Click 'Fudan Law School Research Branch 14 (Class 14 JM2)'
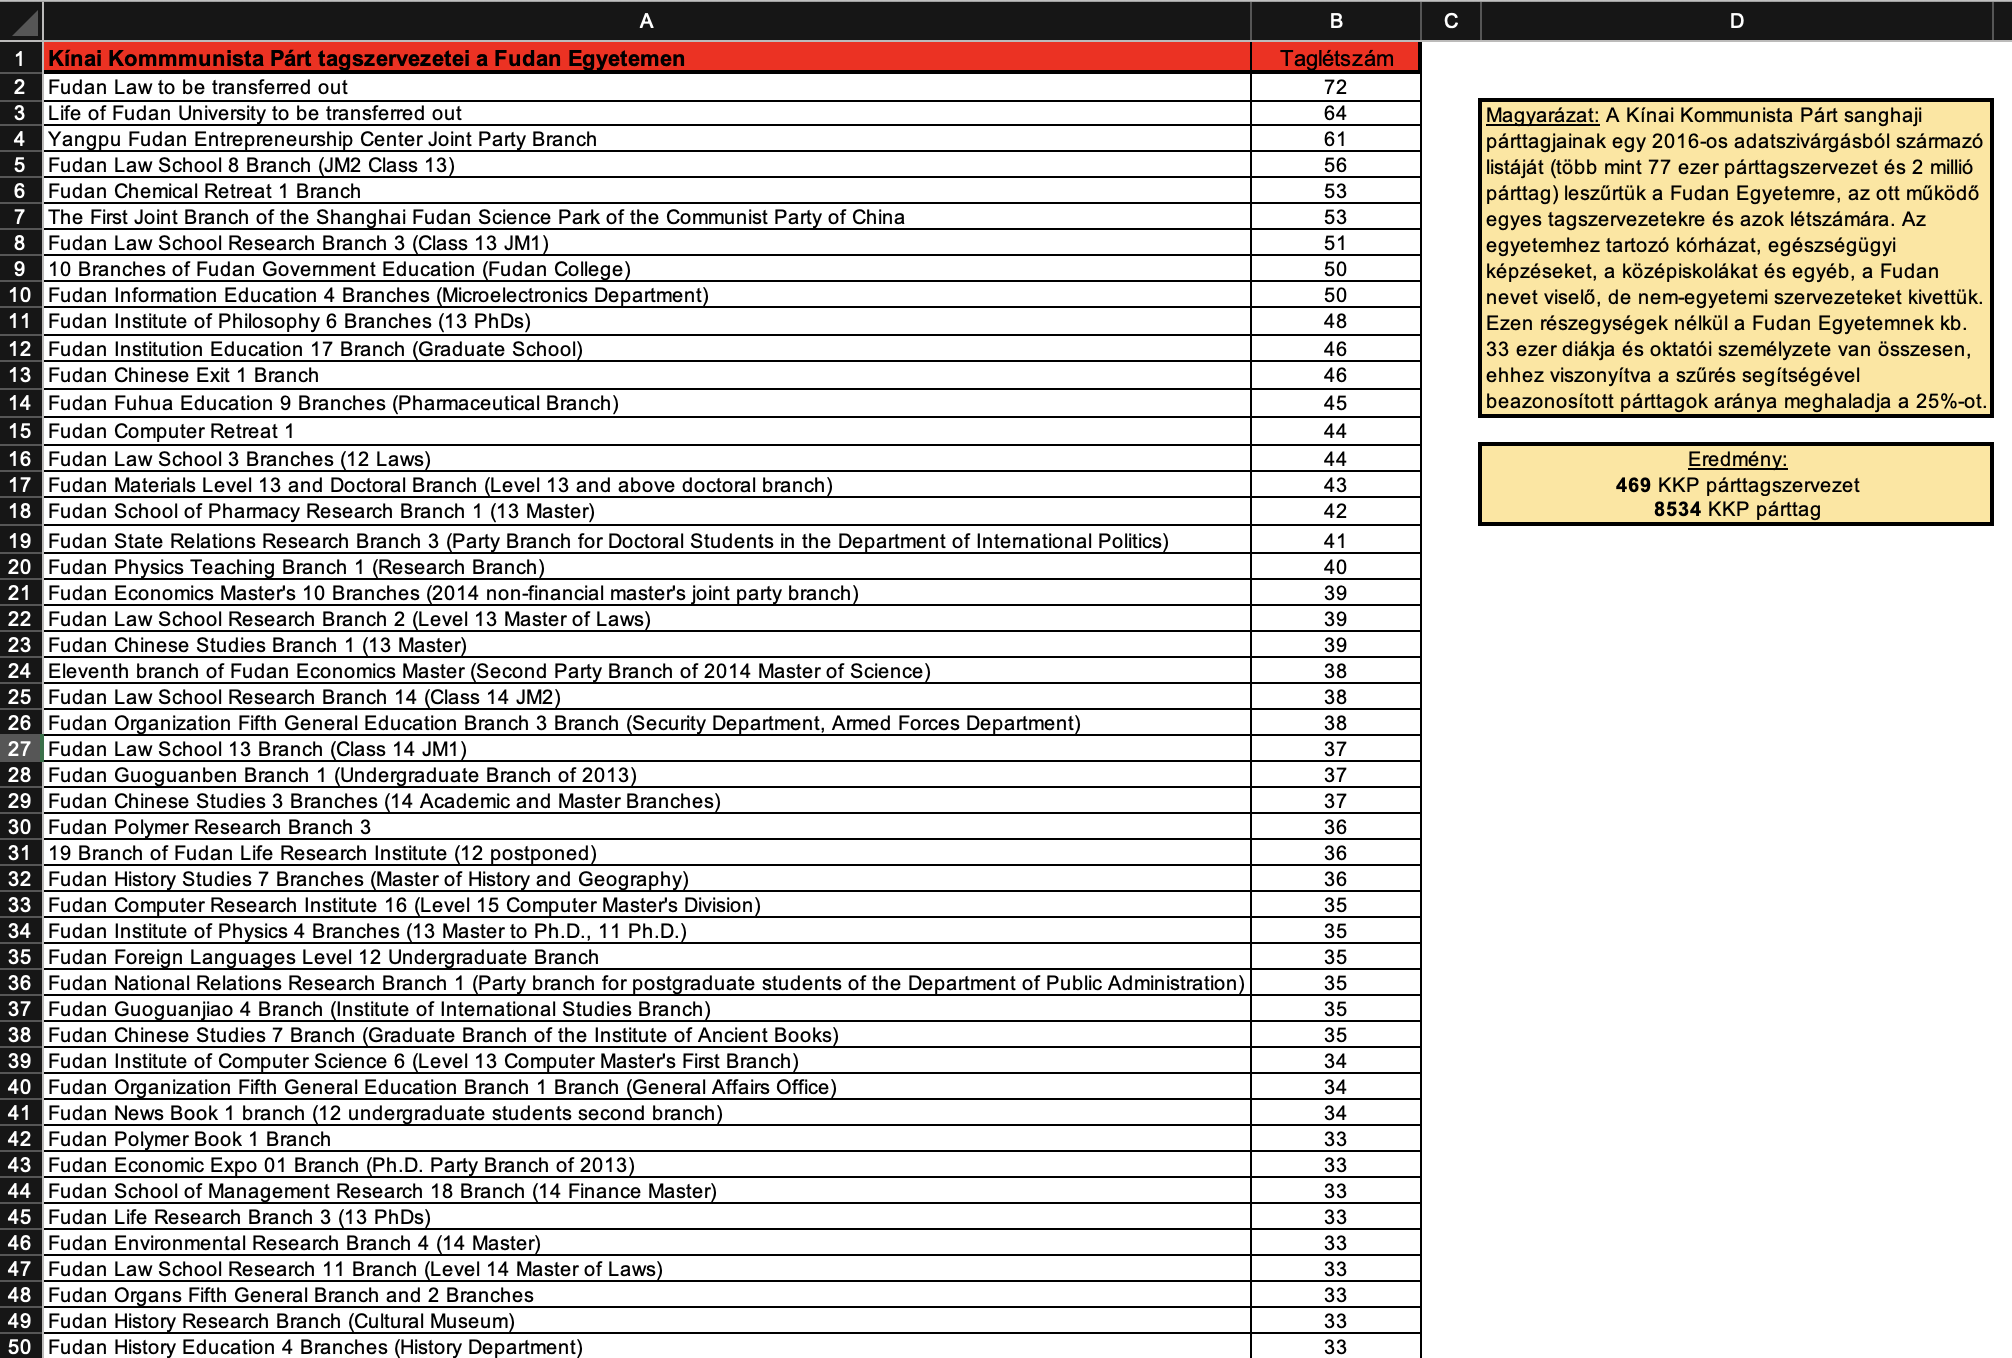2012x1358 pixels. [647, 697]
